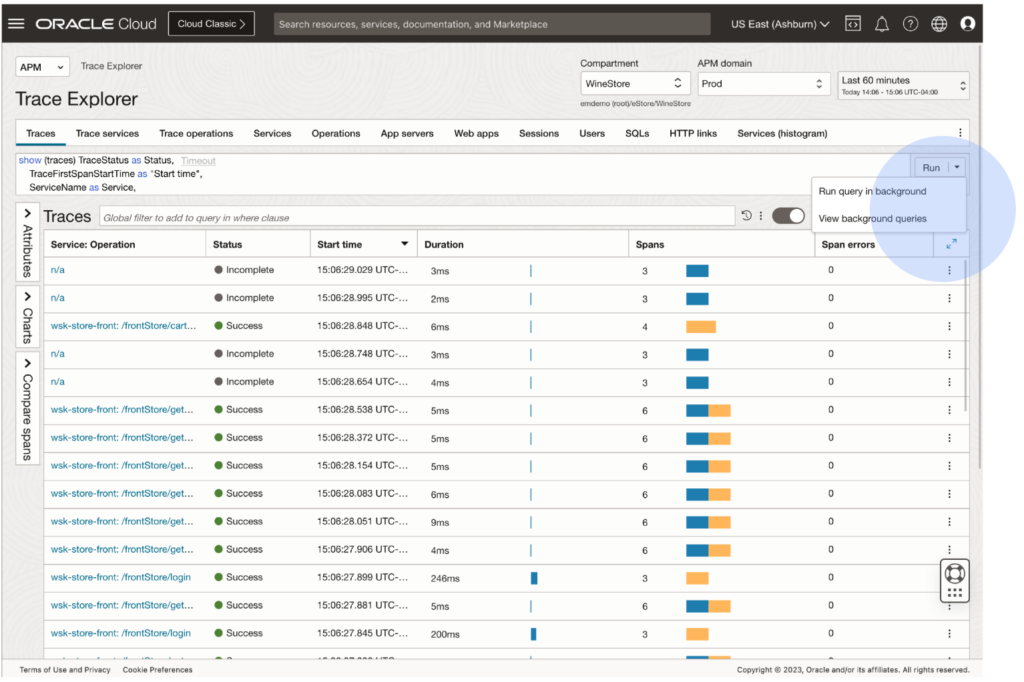This screenshot has width=1024, height=682.
Task: Open the wsk-store-front /frontStore/login trace link
Action: coord(121,577)
